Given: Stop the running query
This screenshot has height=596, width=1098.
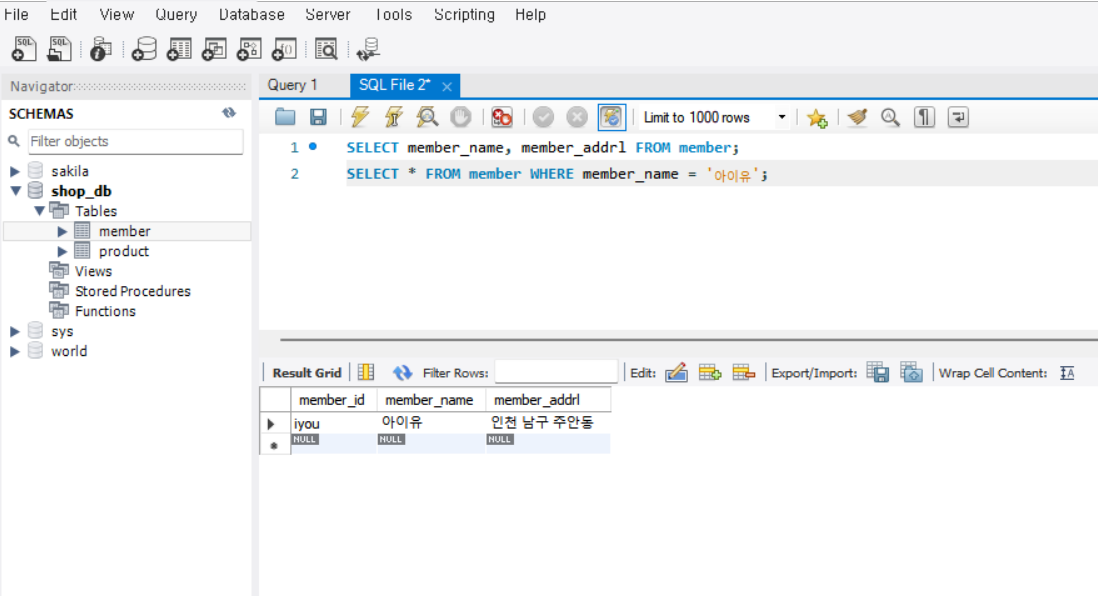Looking at the screenshot, I should click(x=461, y=117).
